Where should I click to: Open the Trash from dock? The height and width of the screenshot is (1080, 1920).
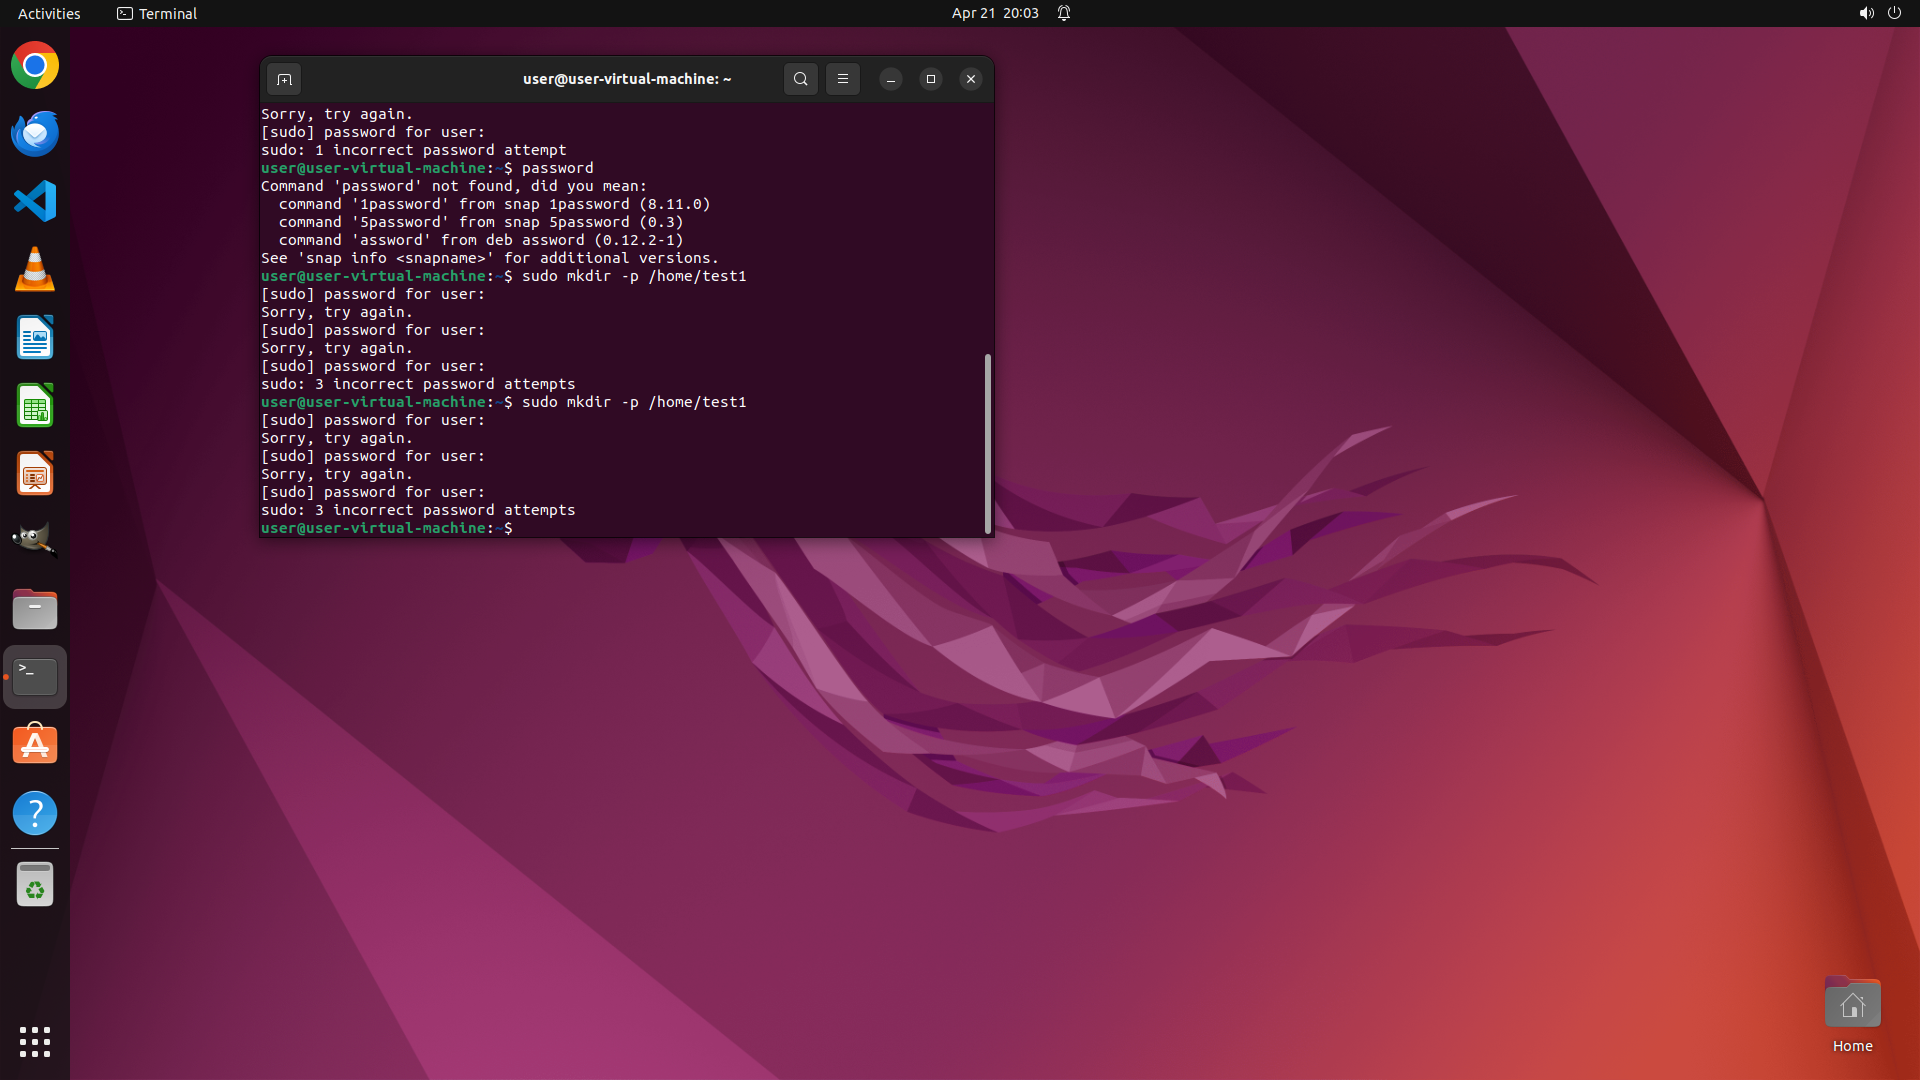(35, 884)
